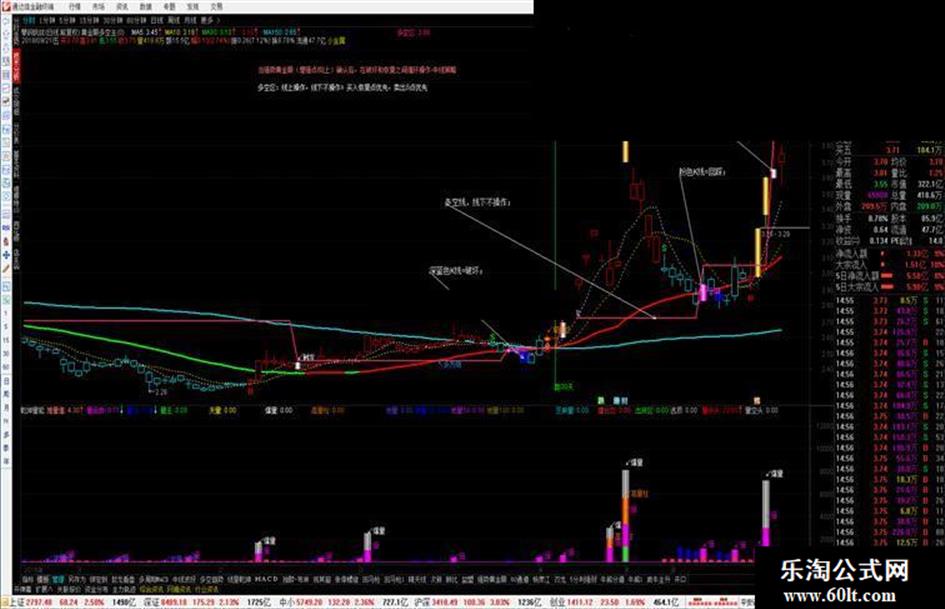945x609 pixels.
Task: Select the MACD indicator tab at the bottom
Action: pos(266,579)
